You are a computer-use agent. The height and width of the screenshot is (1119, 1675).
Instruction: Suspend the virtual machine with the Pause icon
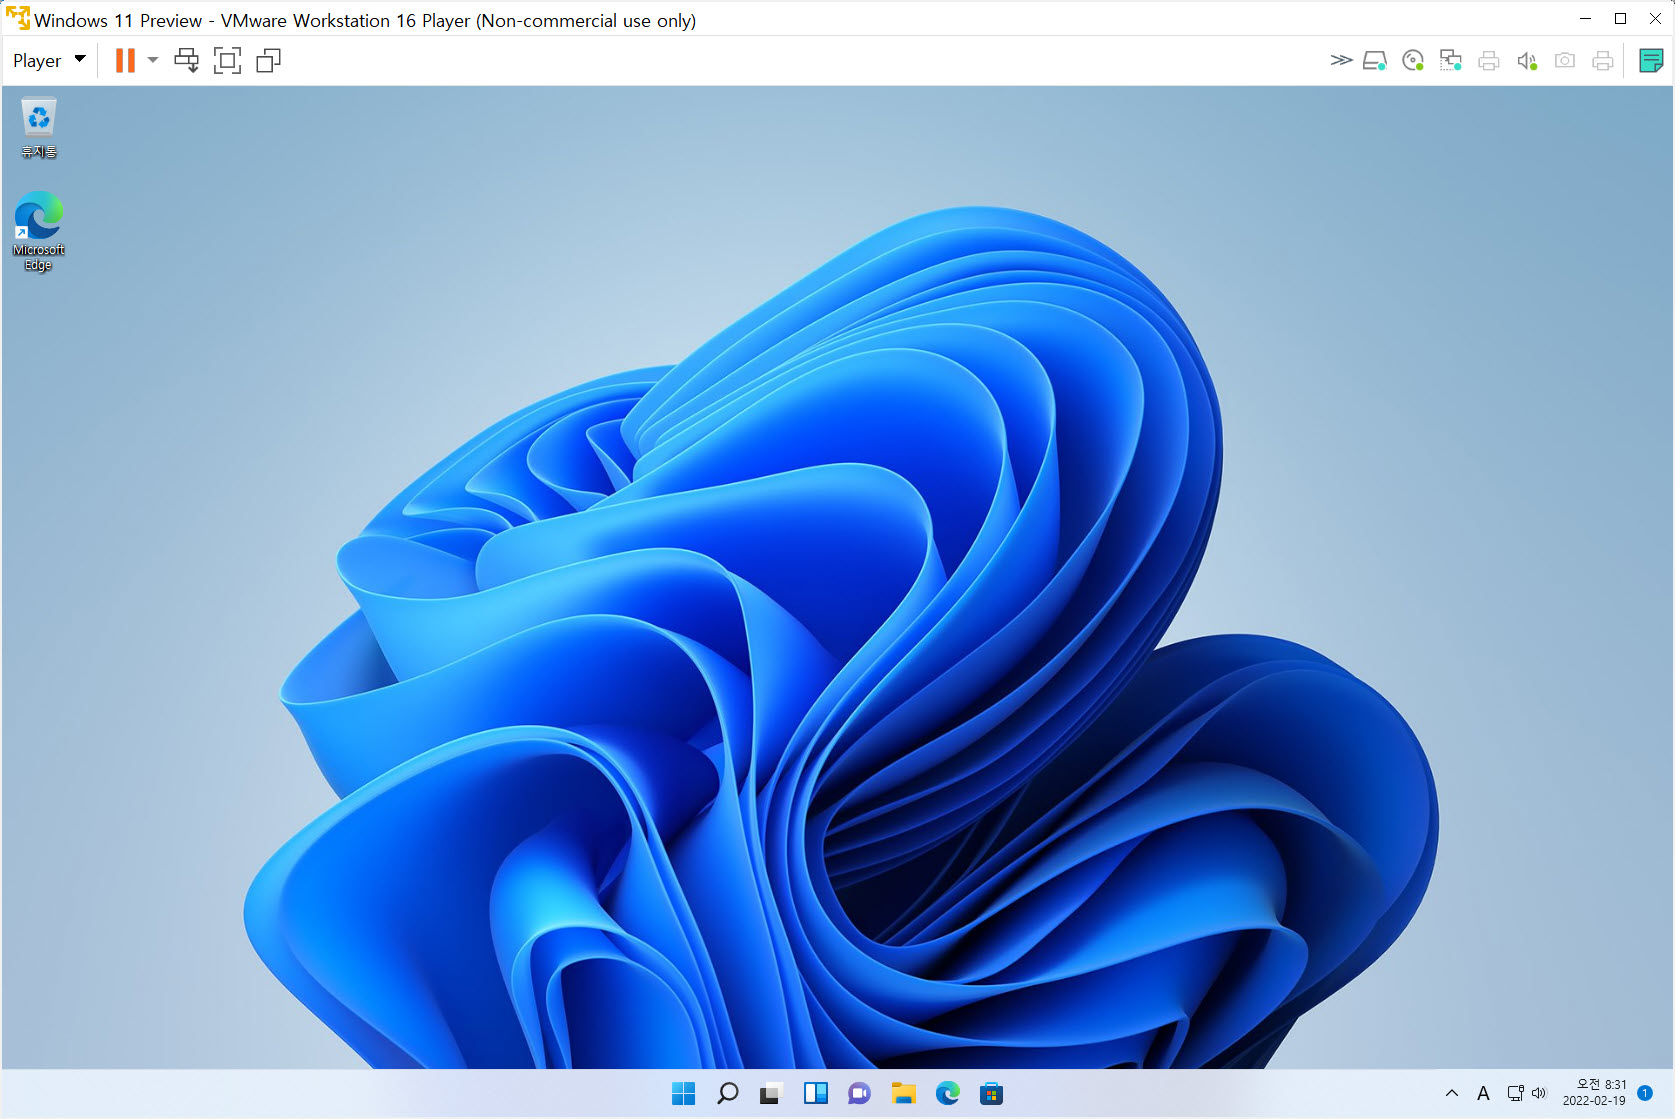[x=124, y=60]
